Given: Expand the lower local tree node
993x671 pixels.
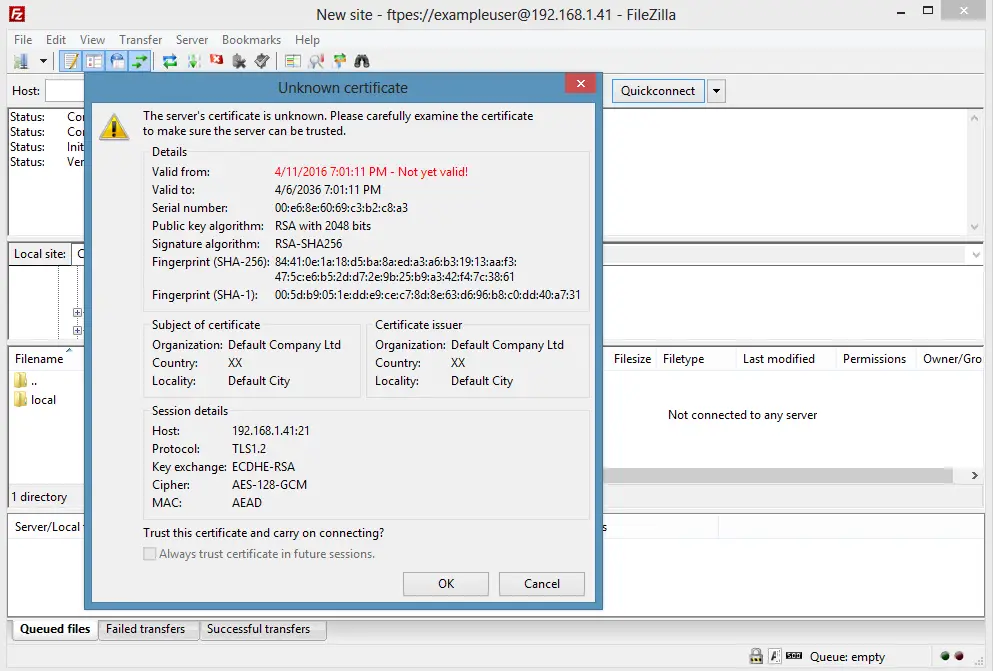Looking at the screenshot, I should [77, 330].
